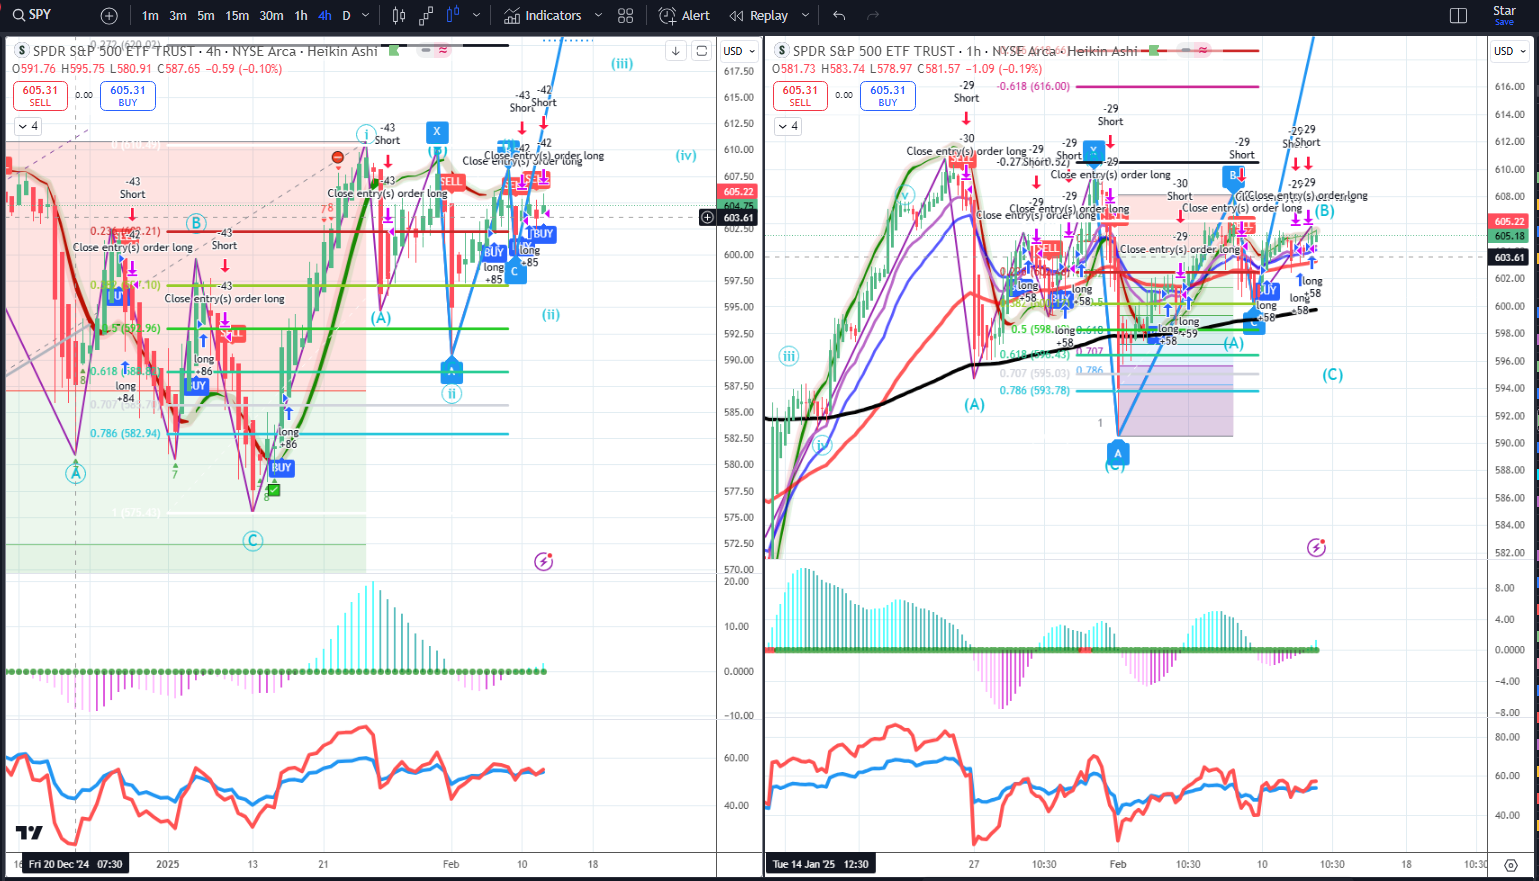The height and width of the screenshot is (881, 1539).
Task: Toggle the status pill on 1h chart
Action: [1196, 50]
